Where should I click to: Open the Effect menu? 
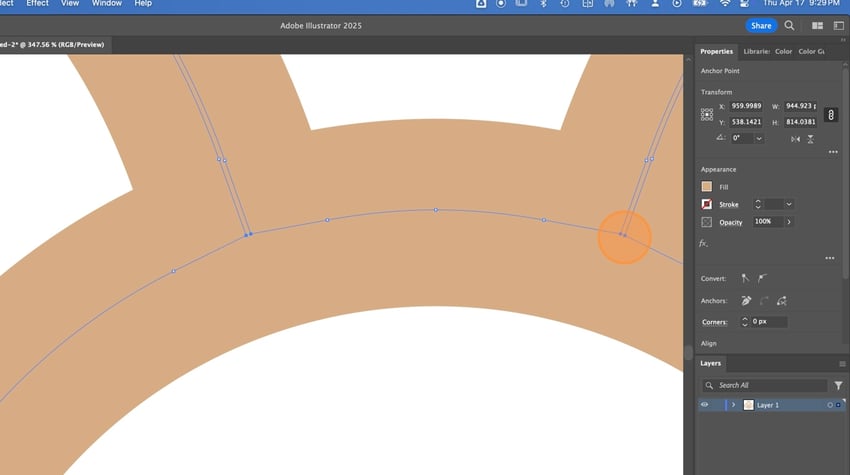click(x=37, y=4)
